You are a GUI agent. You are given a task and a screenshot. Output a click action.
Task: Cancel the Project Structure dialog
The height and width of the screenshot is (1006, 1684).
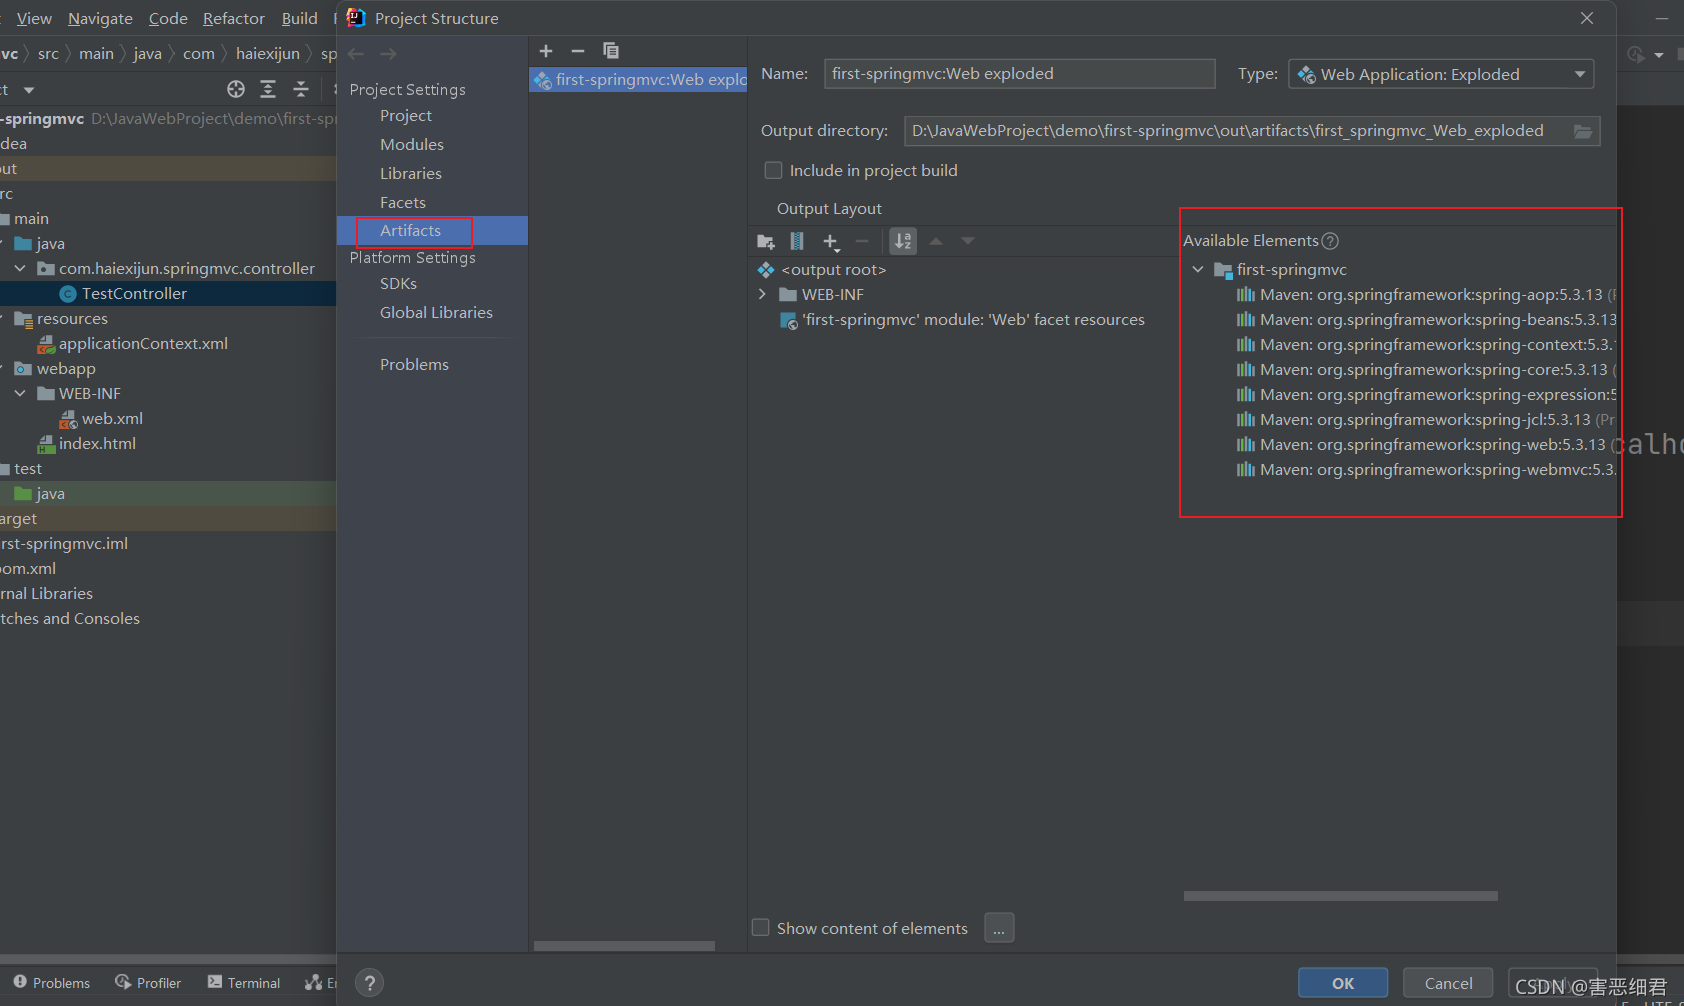point(1448,983)
